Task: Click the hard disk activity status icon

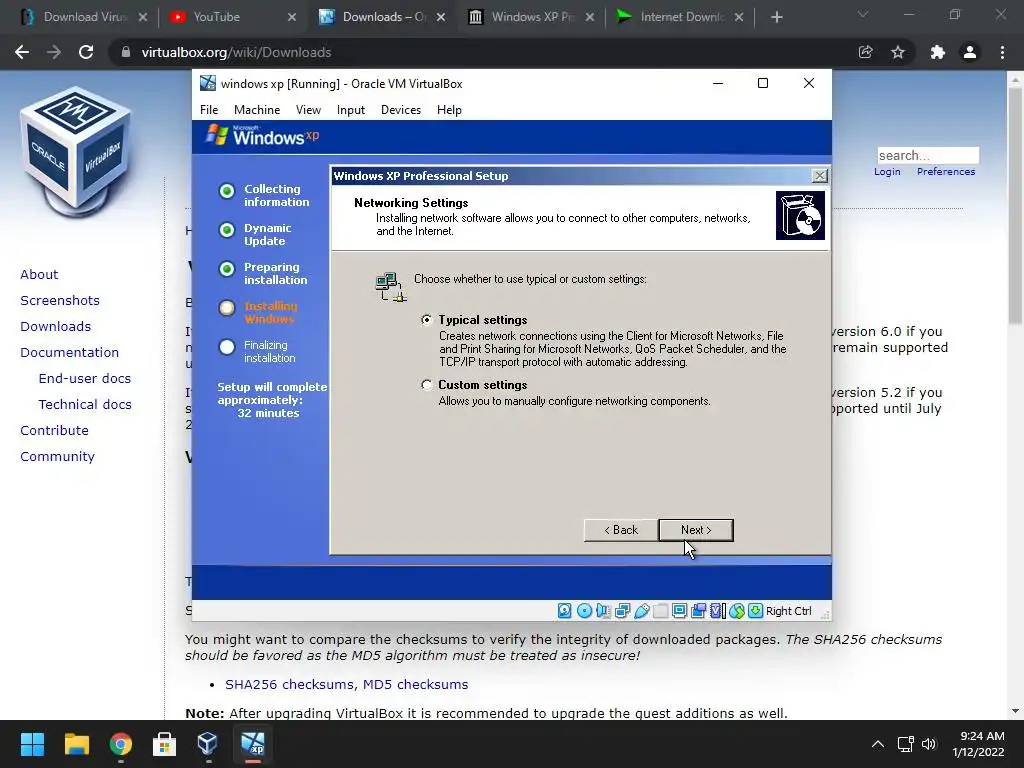Action: tap(565, 611)
